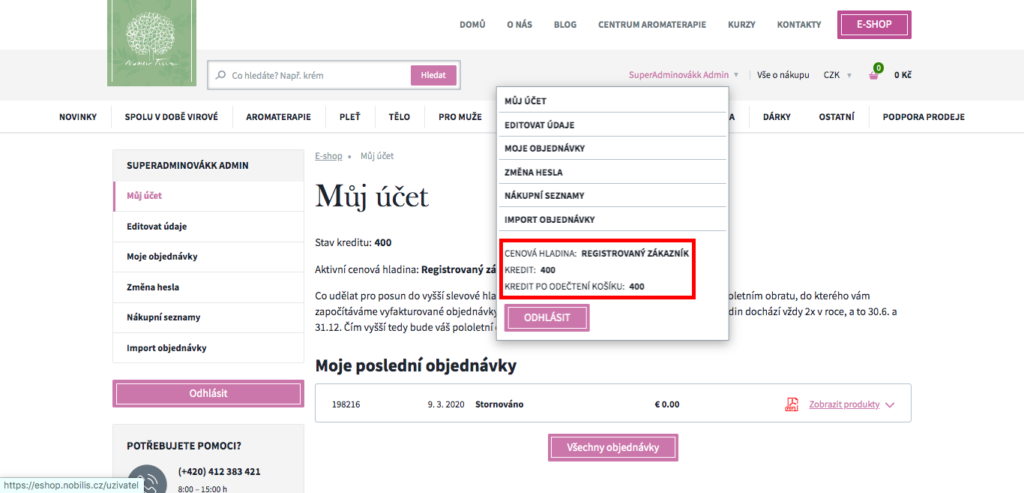1024x493 pixels.
Task: Open the shopping cart basket icon
Action: tap(874, 74)
